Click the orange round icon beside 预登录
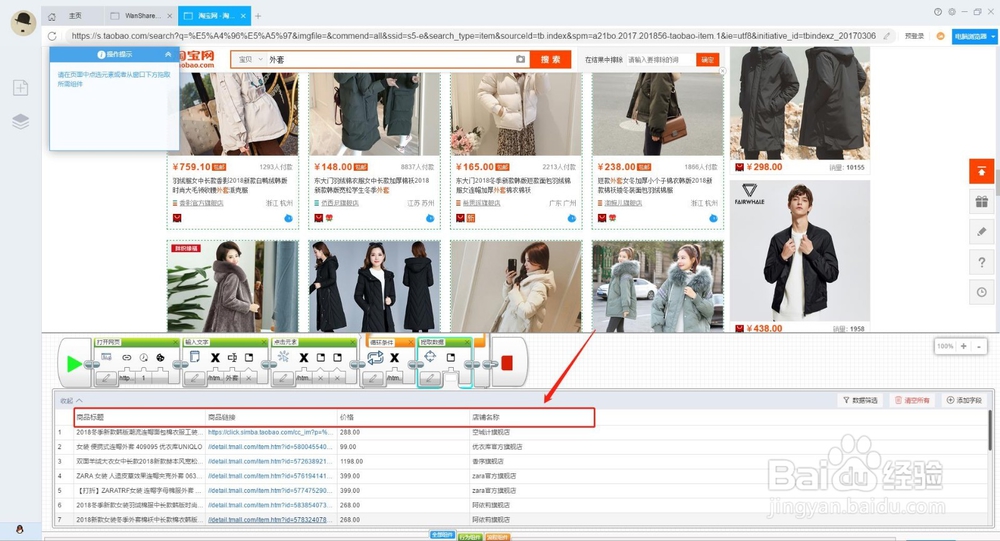Screen dimensions: 1000x541 tap(940, 36)
